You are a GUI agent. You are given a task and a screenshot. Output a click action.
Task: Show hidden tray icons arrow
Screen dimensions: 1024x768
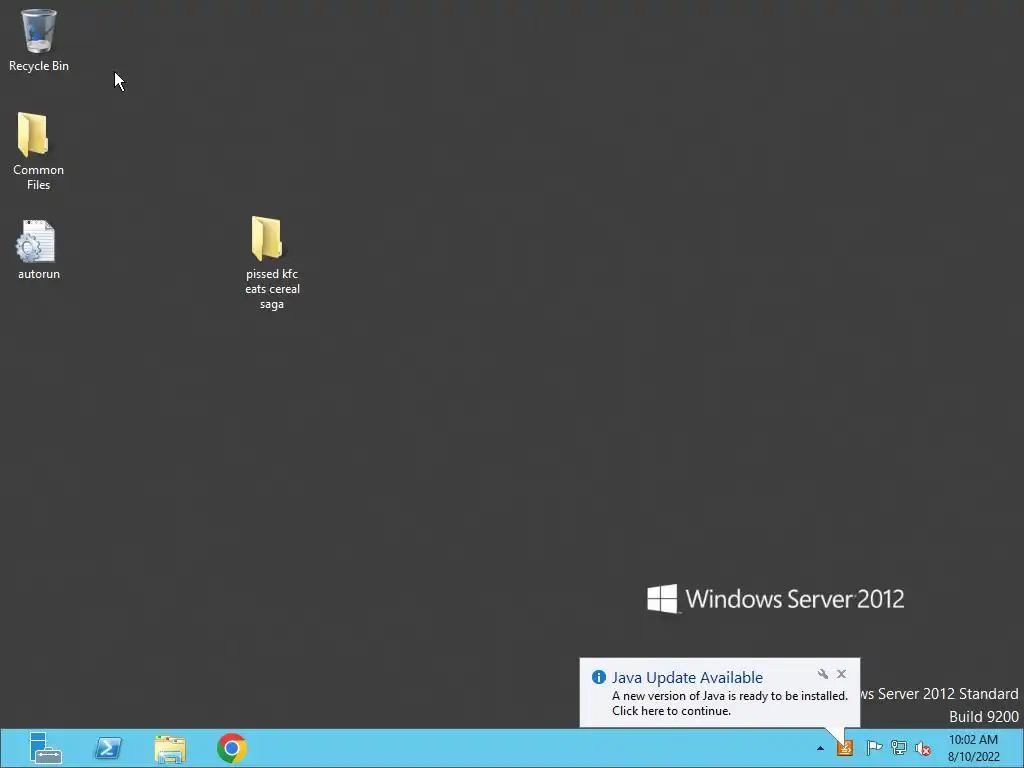(820, 748)
